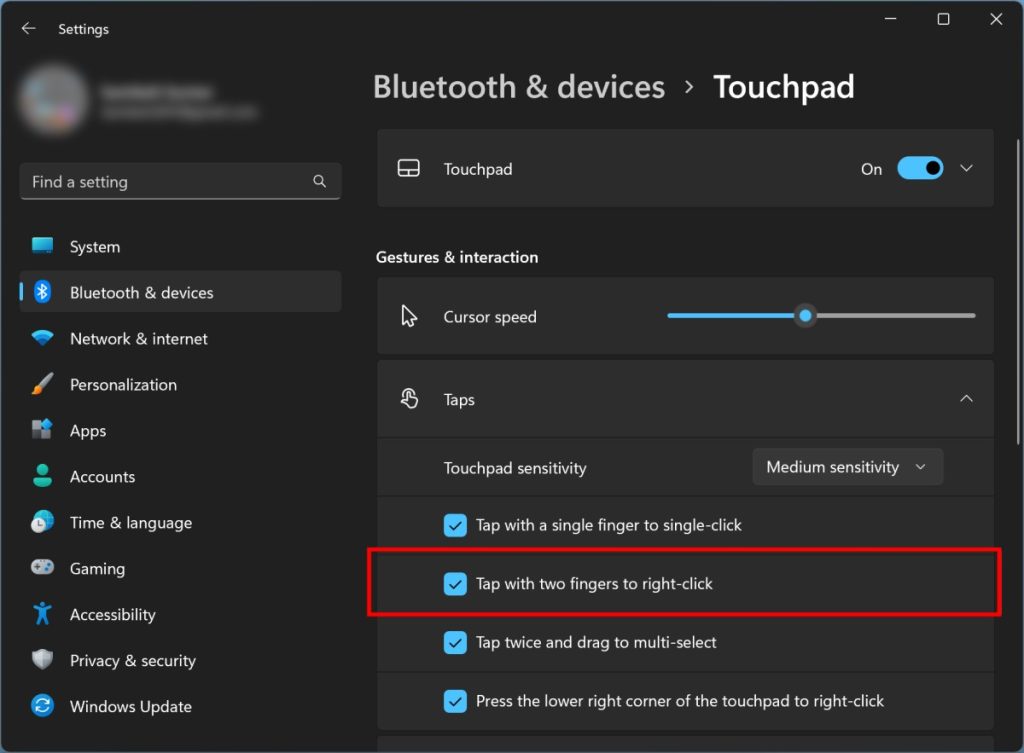Open Network & internet from the sidebar

44,339
